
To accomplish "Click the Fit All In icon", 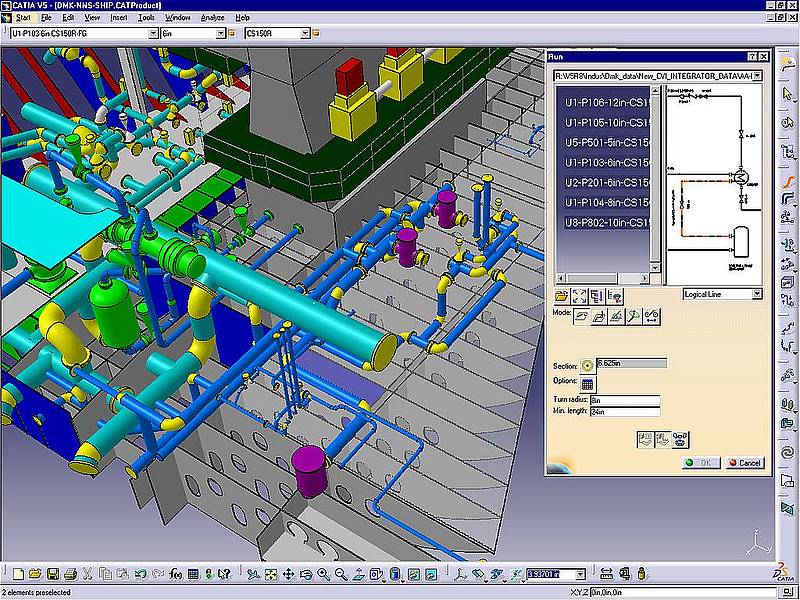I will (x=271, y=574).
